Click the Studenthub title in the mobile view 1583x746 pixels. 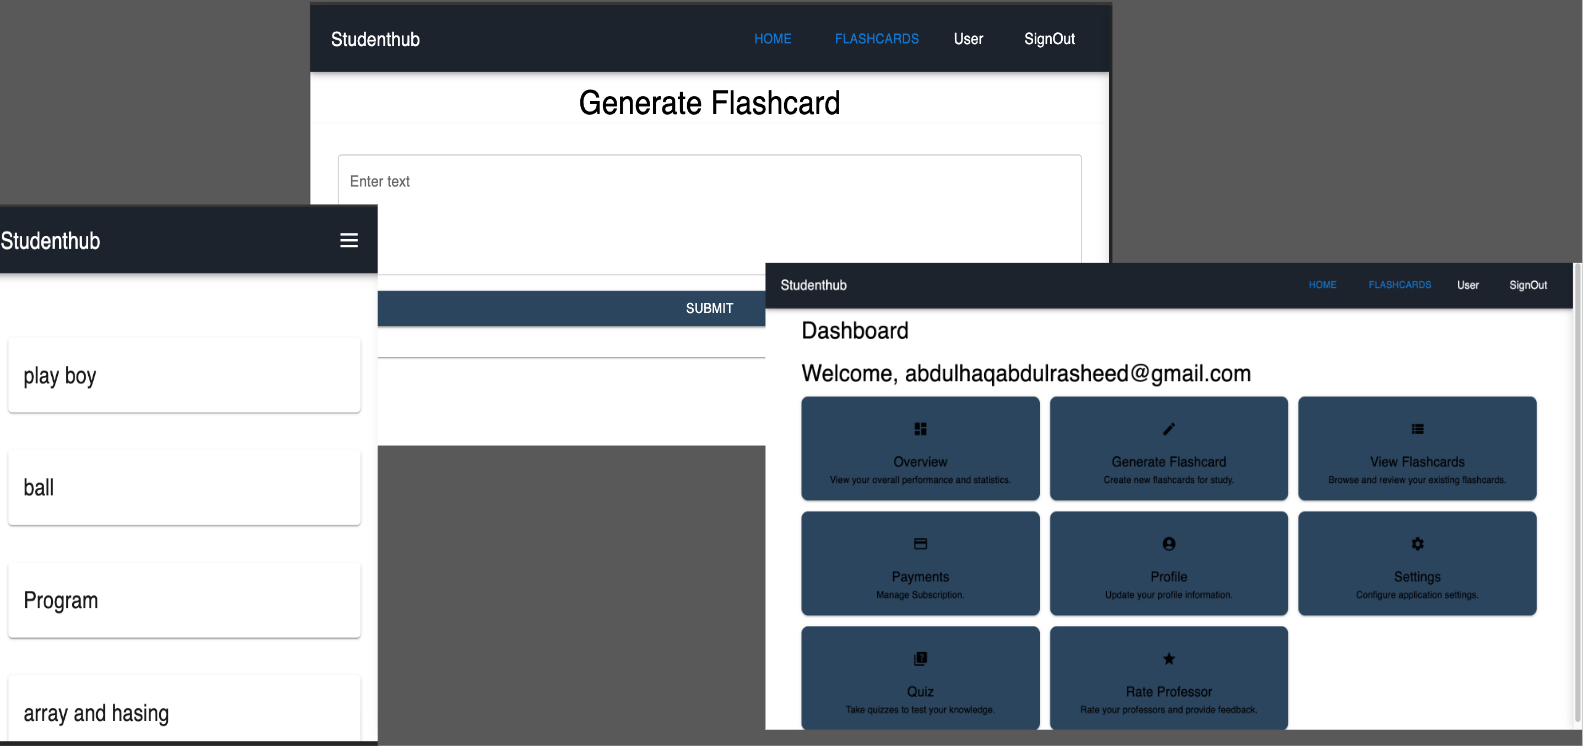(x=50, y=241)
